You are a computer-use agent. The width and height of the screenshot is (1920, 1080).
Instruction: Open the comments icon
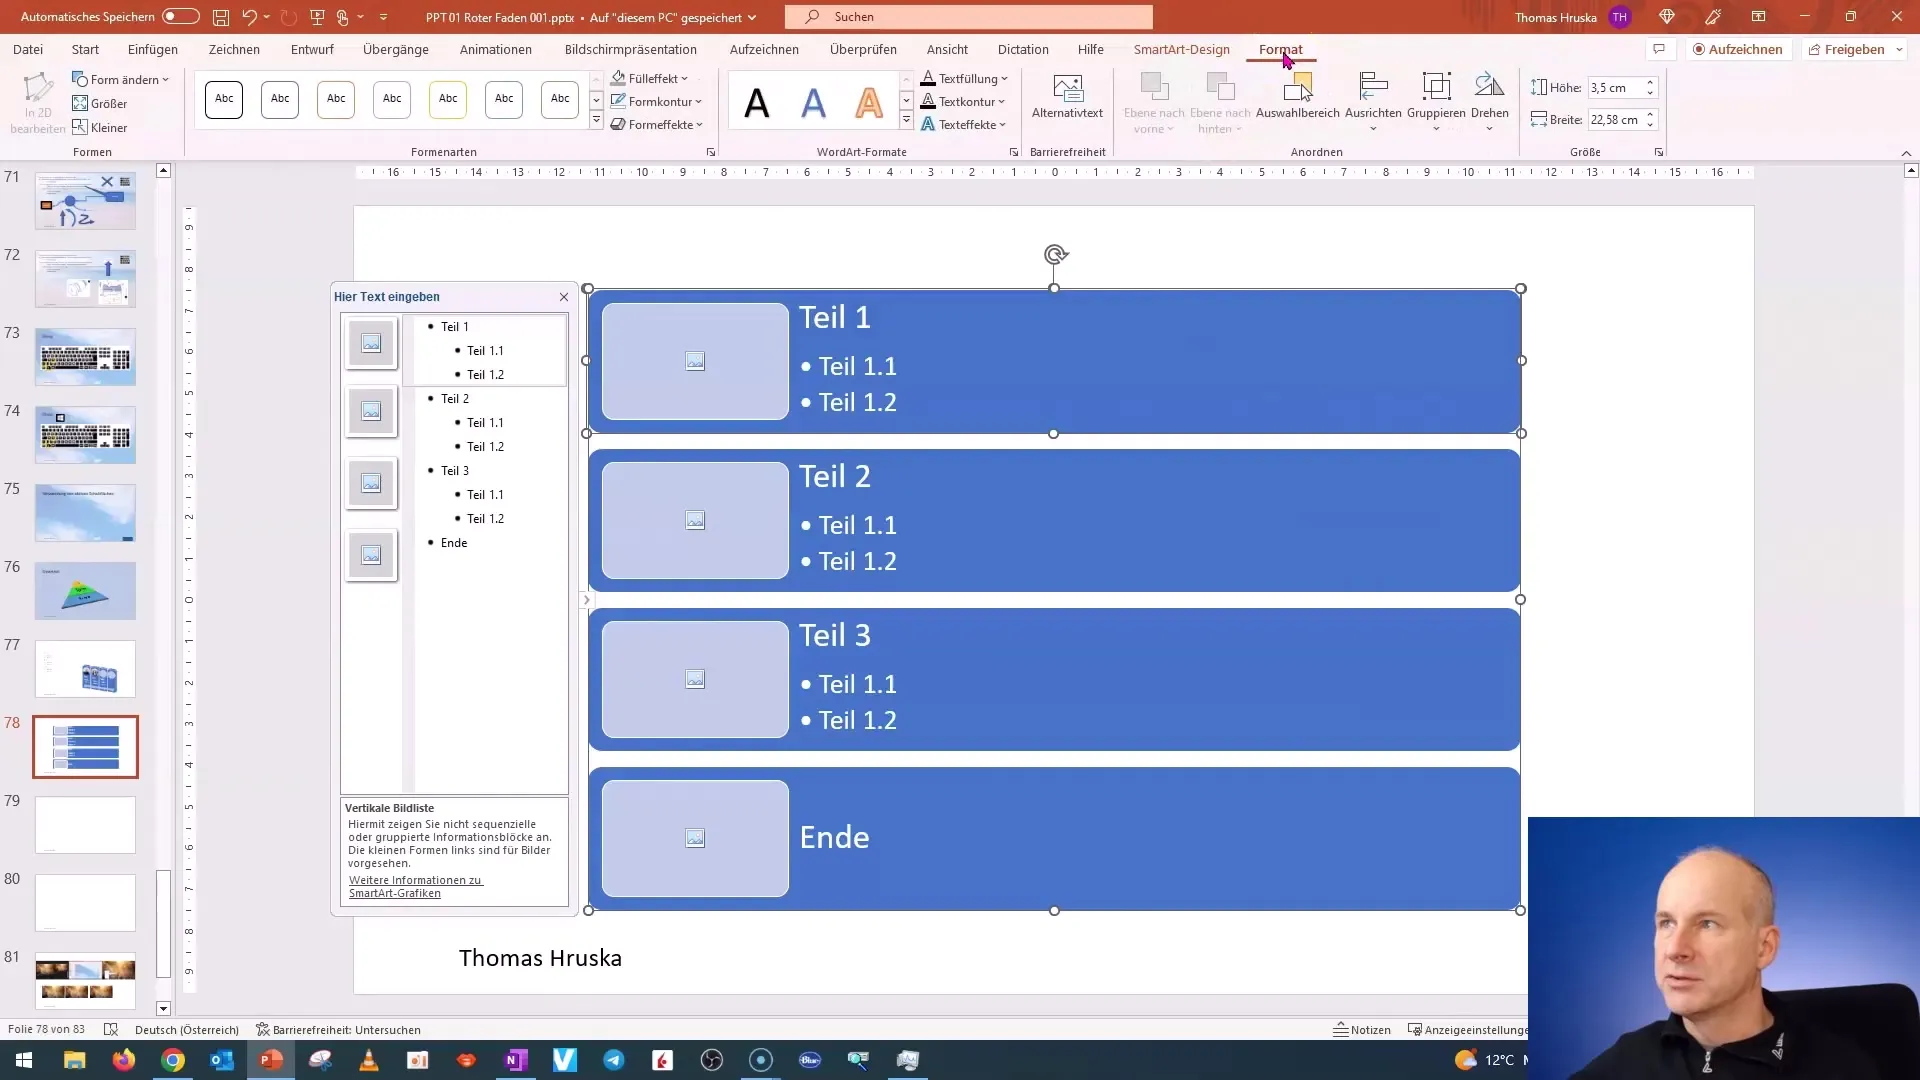[x=1659, y=49]
